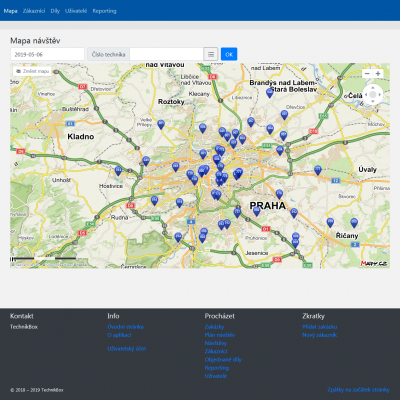Click Zpátky na začátek stránky link
Screen dimensions: 400x400
[358, 390]
